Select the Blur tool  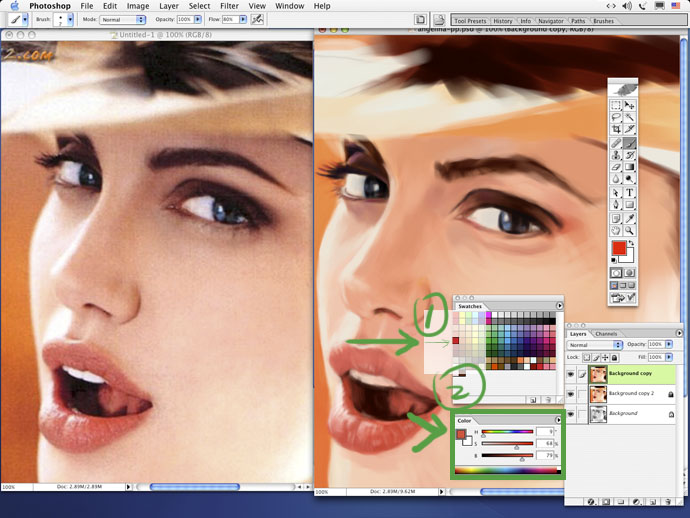pyautogui.click(x=616, y=179)
